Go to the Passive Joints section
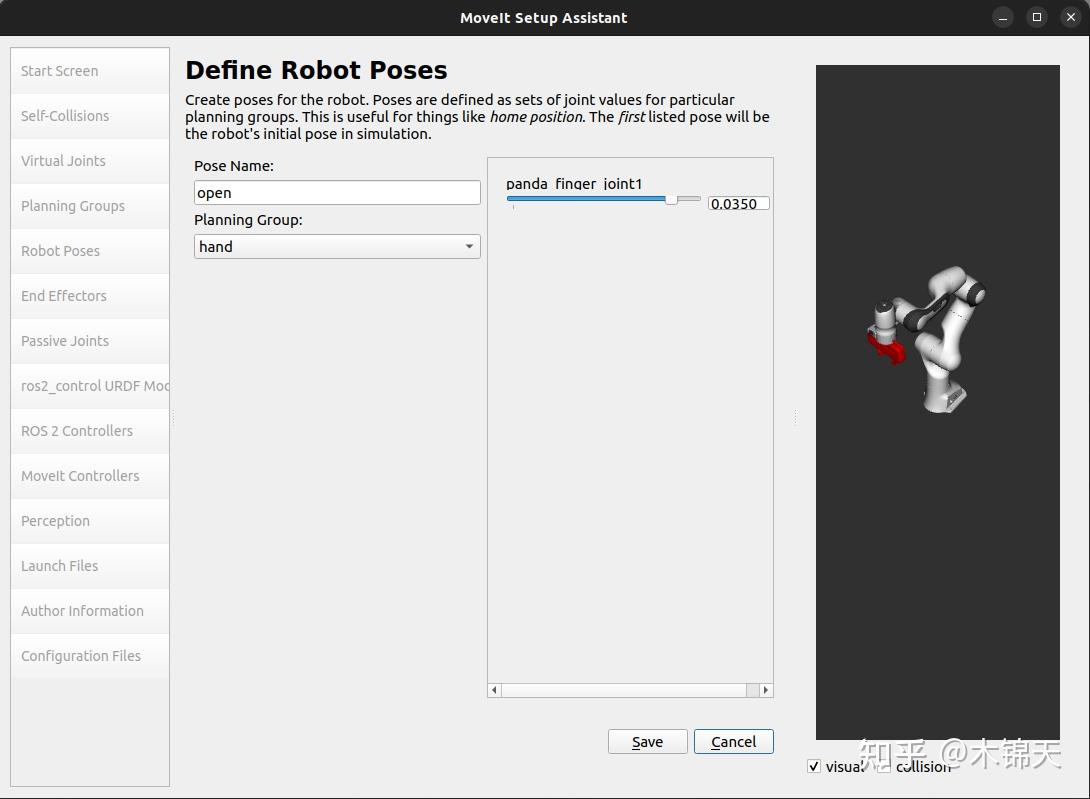The height and width of the screenshot is (799, 1090). coord(64,341)
